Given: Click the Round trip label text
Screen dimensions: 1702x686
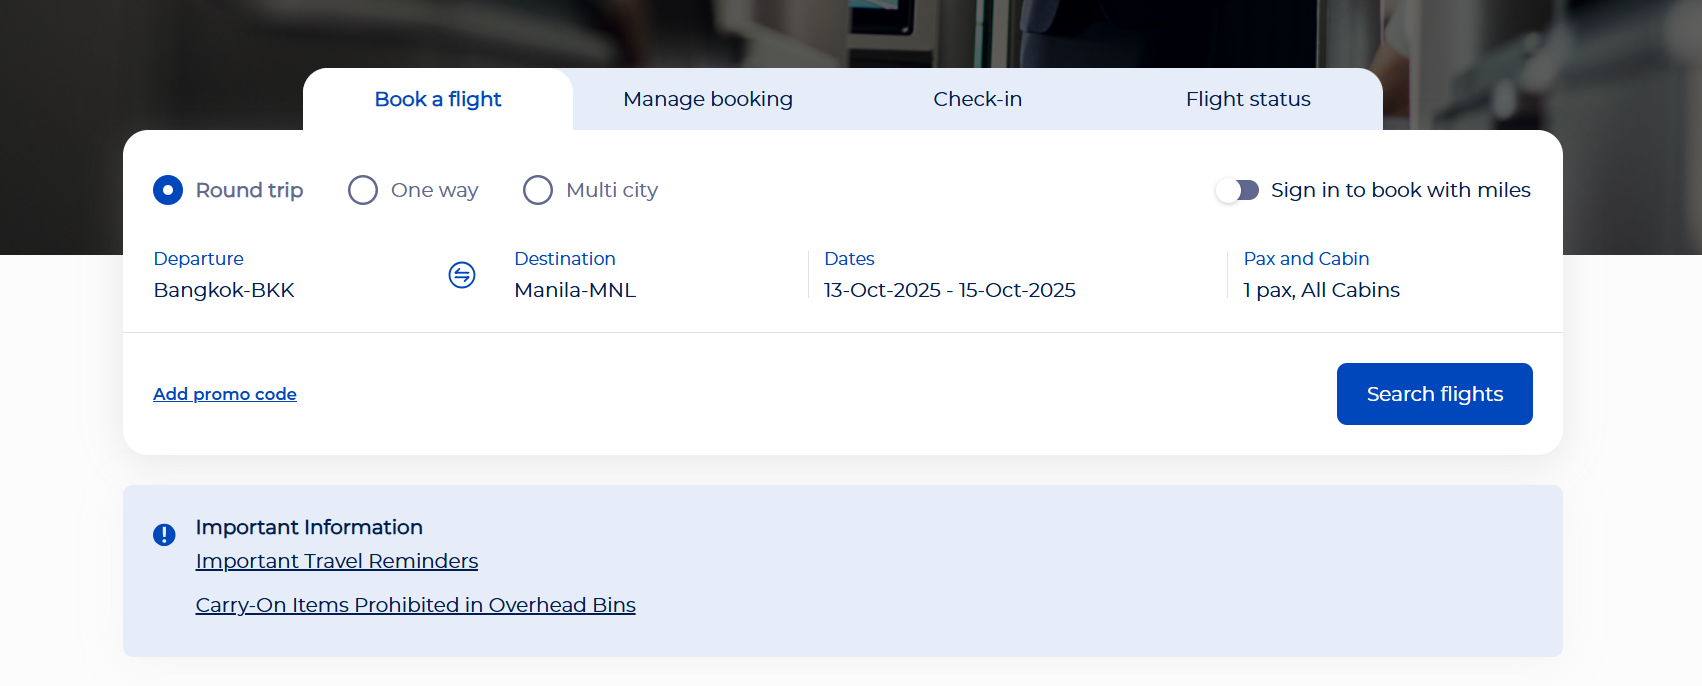Looking at the screenshot, I should click(x=249, y=190).
